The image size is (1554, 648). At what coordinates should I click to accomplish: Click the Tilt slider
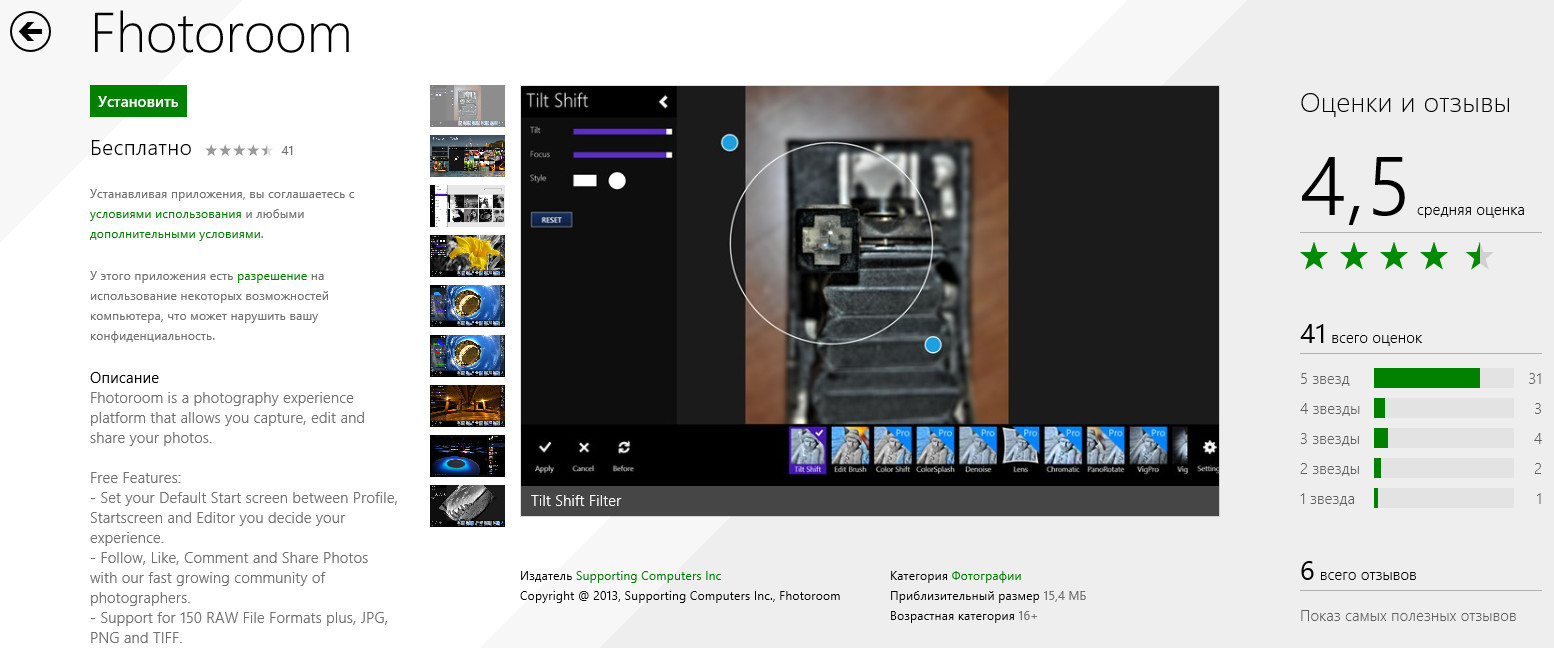621,131
